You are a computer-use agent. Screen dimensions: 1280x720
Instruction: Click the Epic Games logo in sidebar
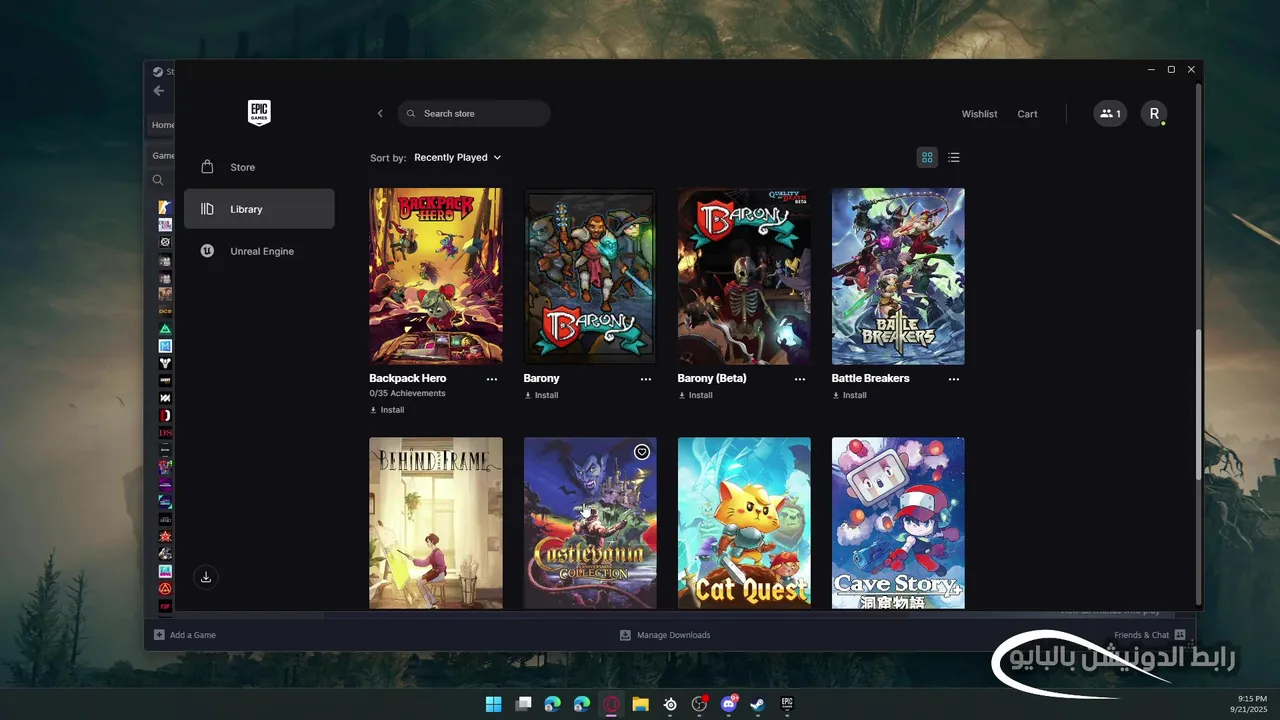click(x=259, y=113)
